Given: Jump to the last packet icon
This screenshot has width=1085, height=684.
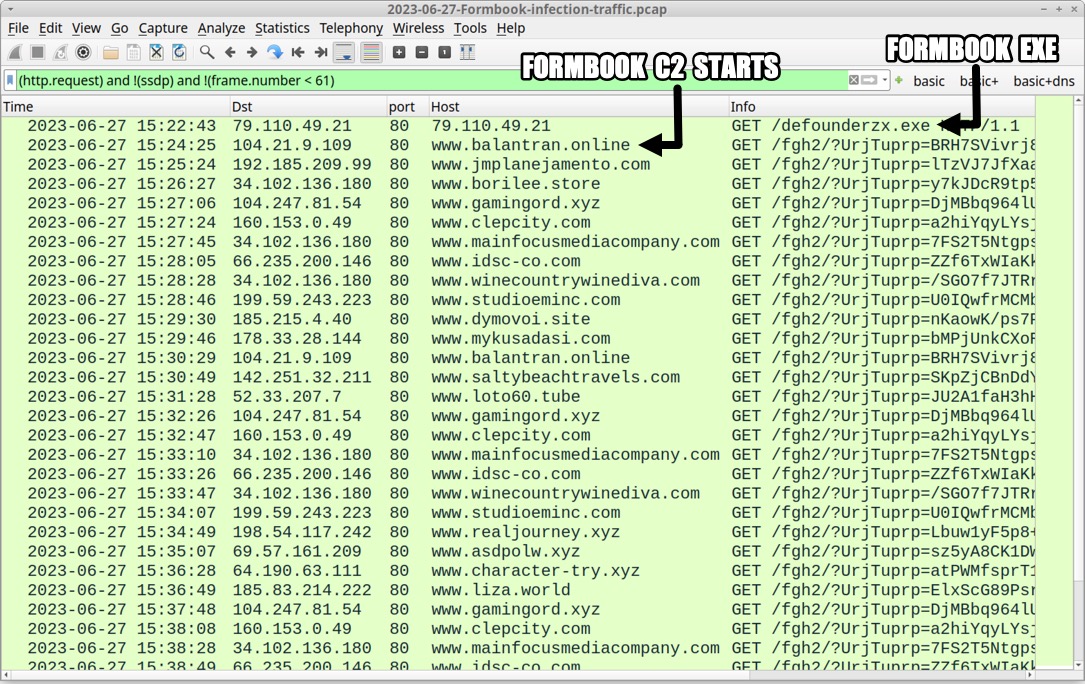Looking at the screenshot, I should tap(320, 52).
